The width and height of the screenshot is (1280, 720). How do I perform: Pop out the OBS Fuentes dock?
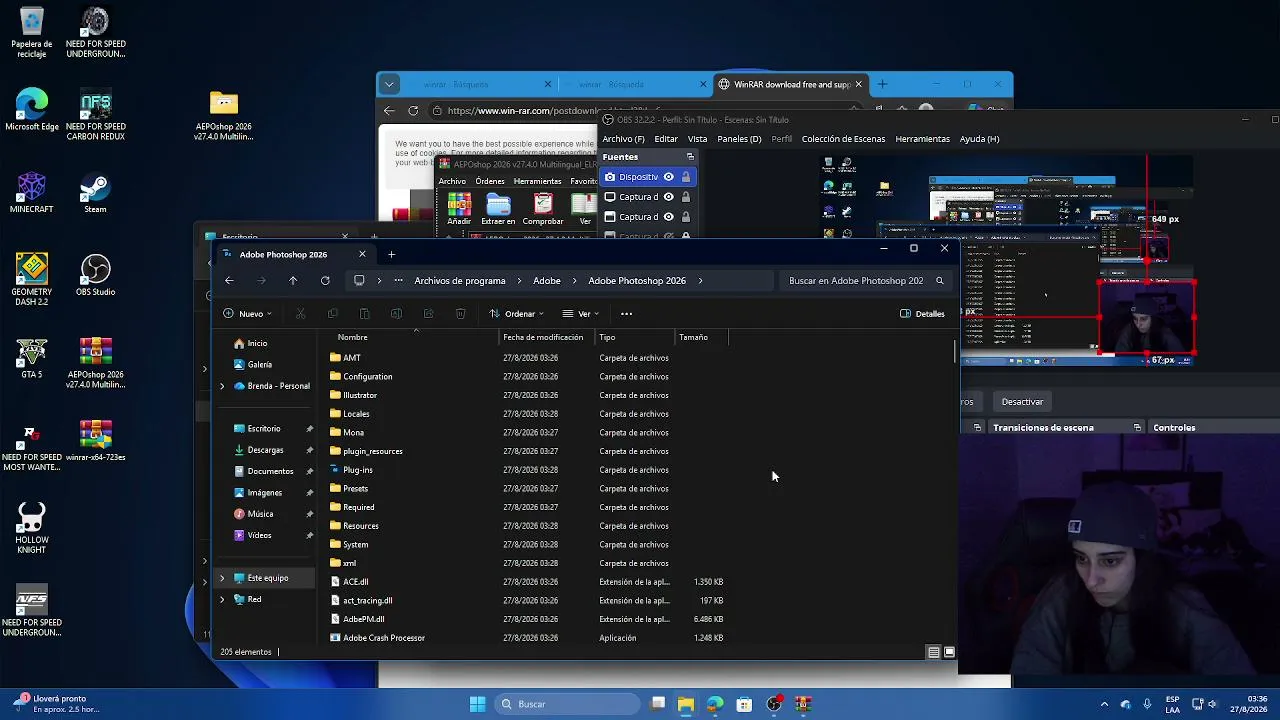690,157
